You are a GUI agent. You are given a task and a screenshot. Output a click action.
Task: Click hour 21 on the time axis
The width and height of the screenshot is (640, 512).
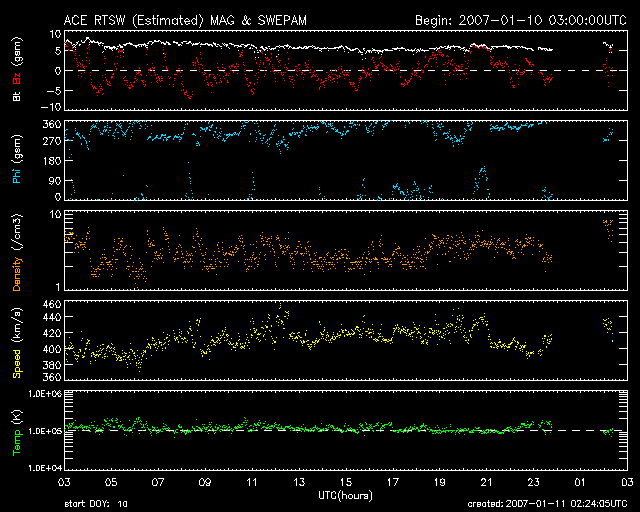pos(486,483)
